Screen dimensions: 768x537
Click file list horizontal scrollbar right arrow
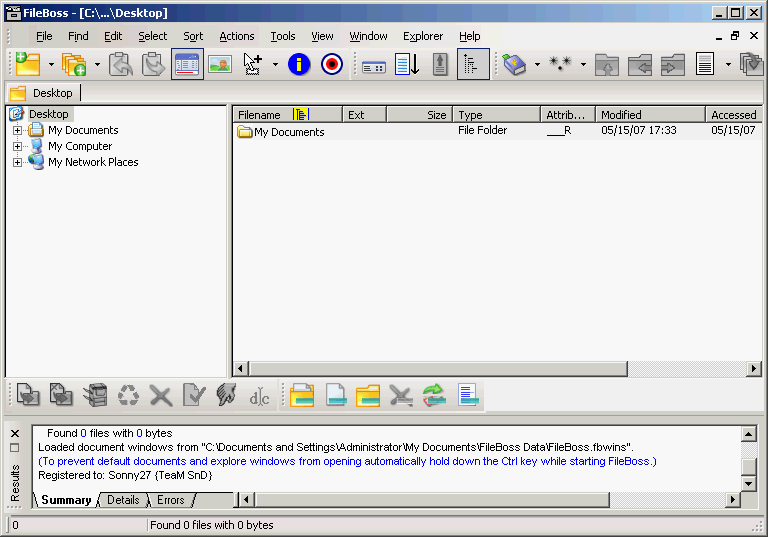pyautogui.click(x=754, y=368)
